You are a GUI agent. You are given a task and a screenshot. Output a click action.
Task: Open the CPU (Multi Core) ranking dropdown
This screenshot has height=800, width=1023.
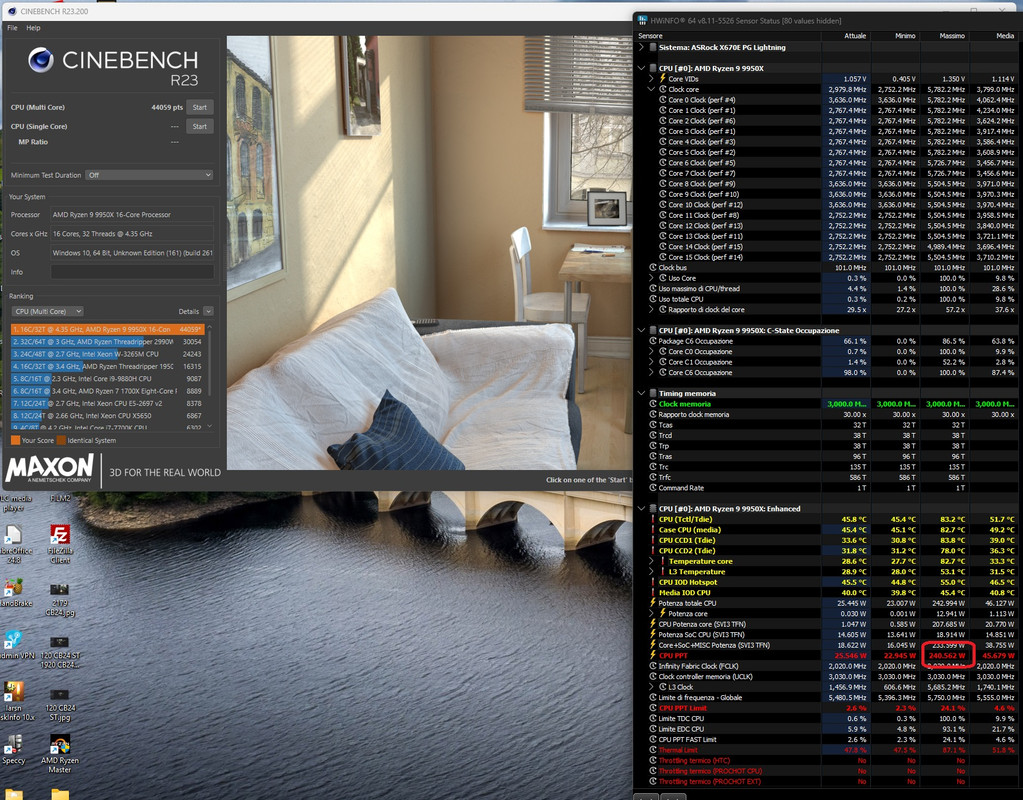point(48,311)
